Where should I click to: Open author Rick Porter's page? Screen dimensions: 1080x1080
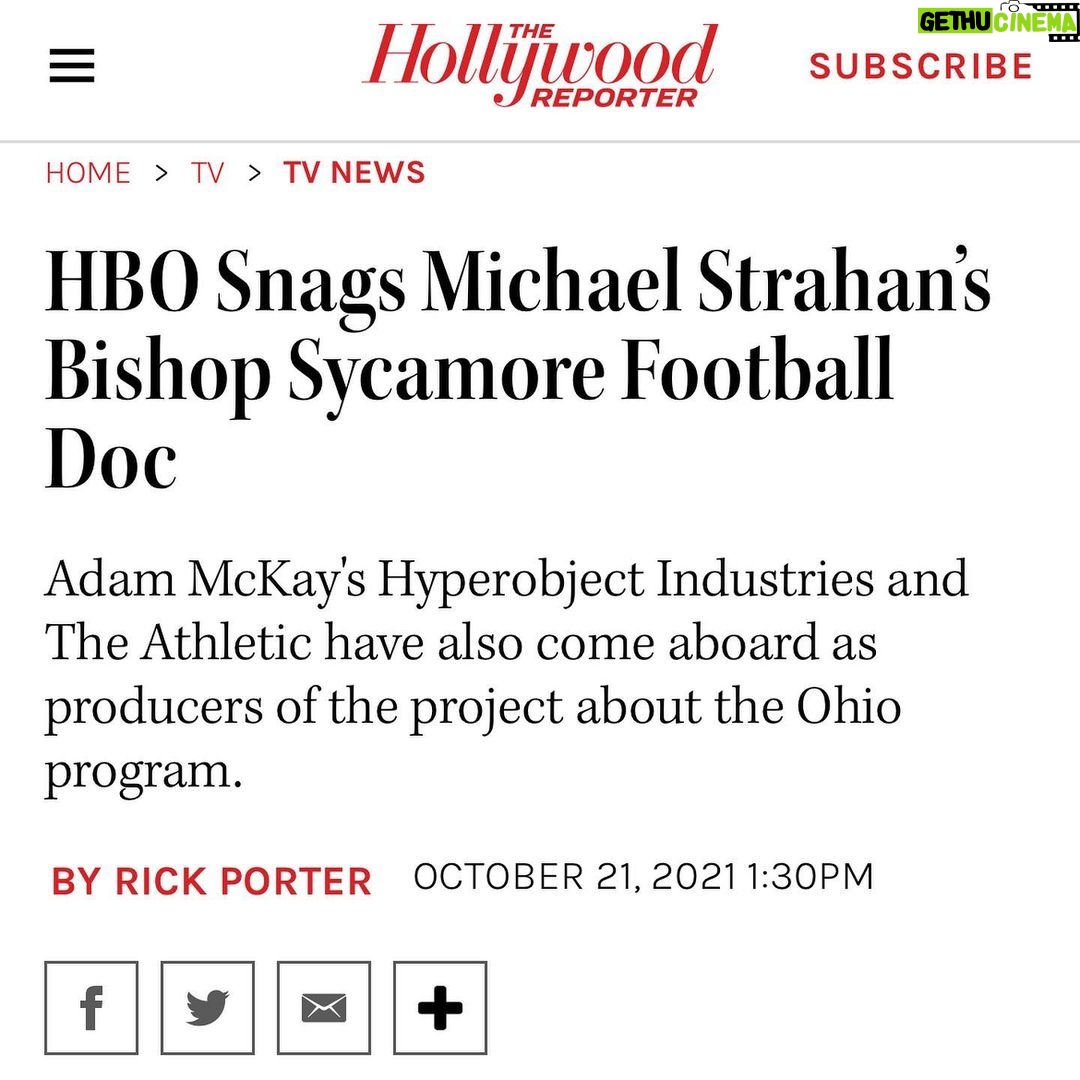(x=211, y=881)
